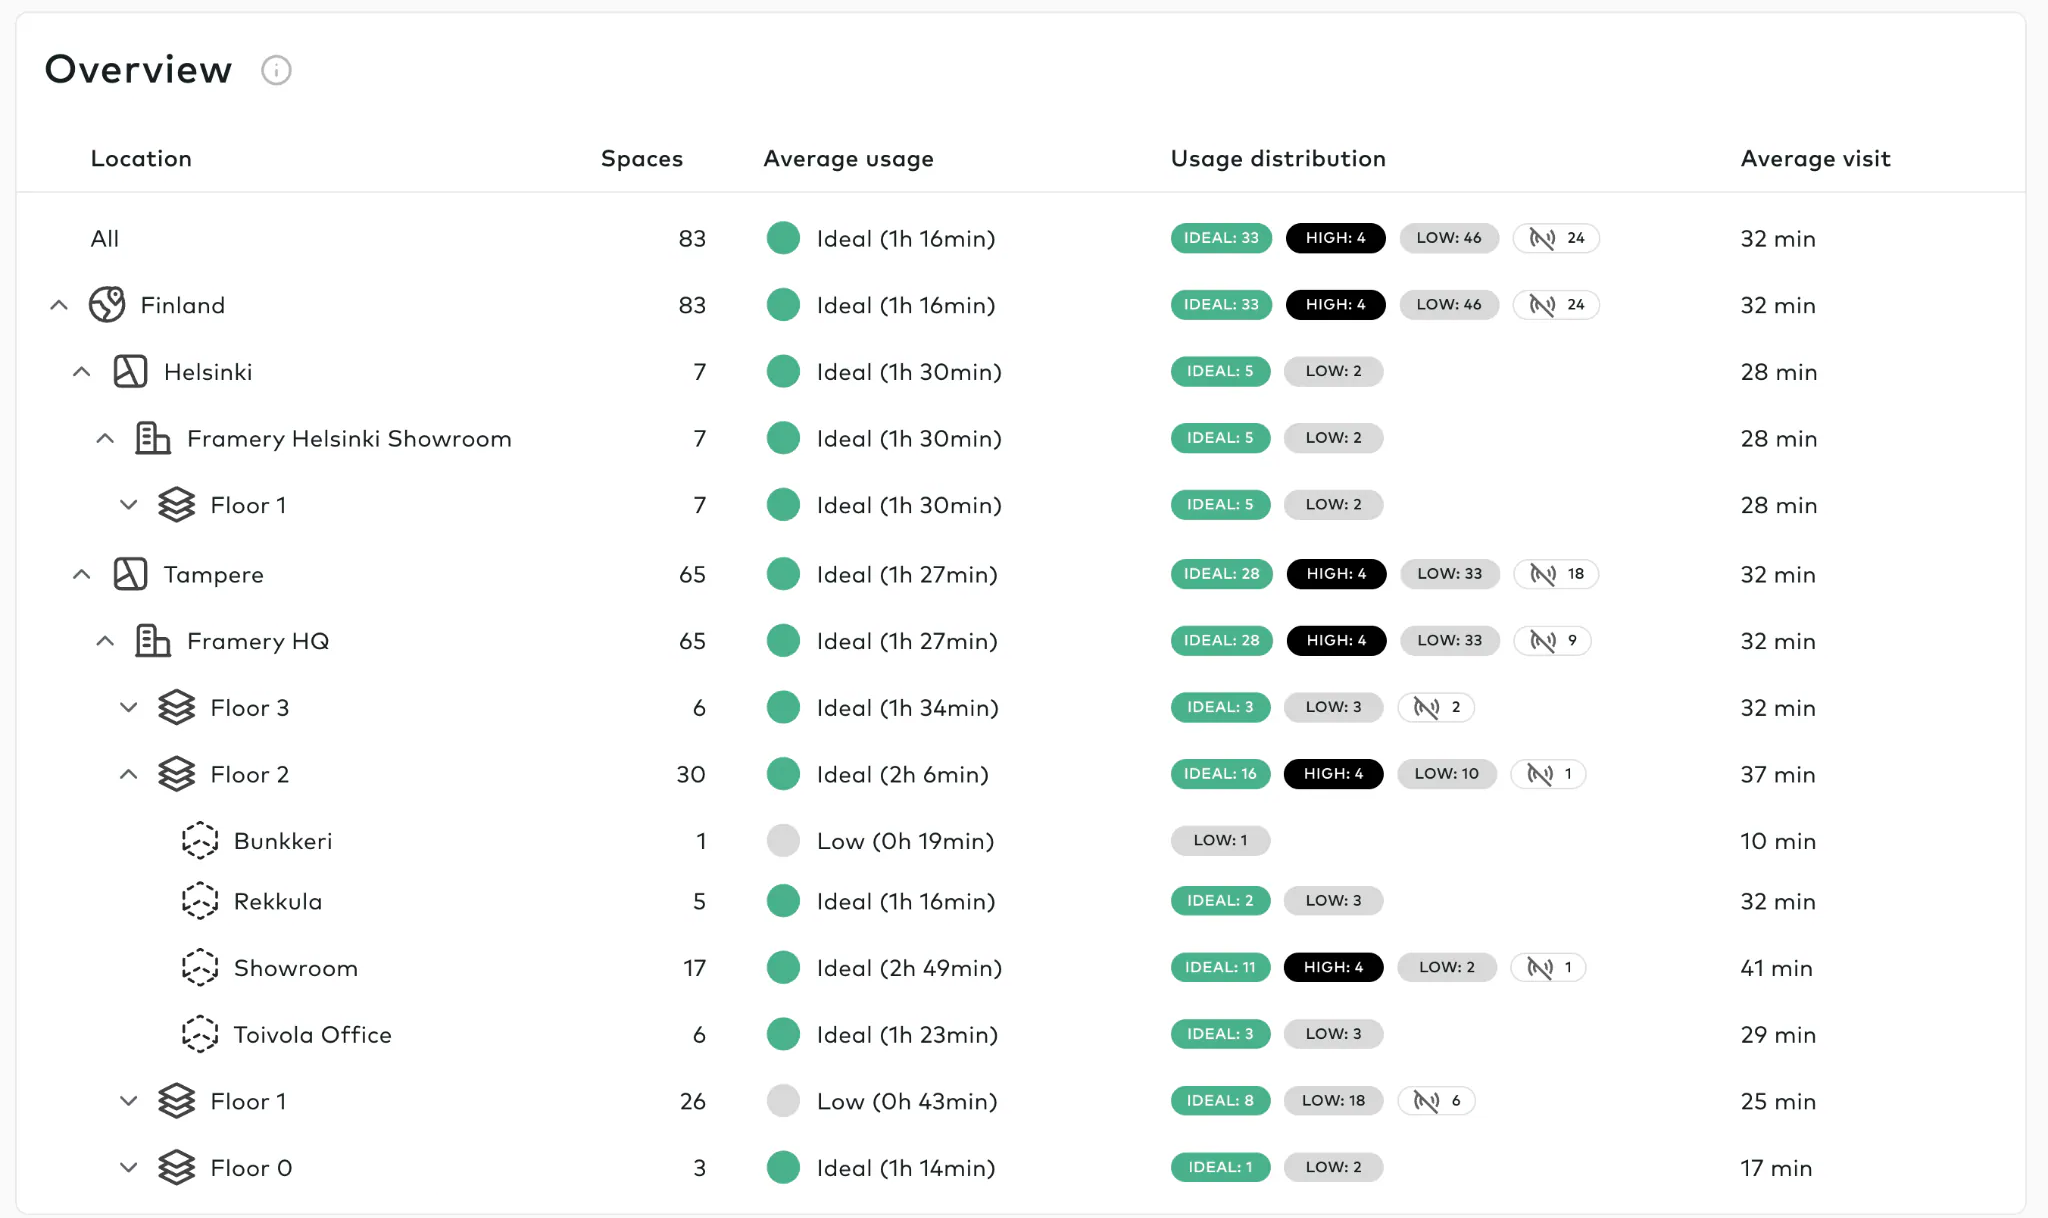Open the Overview info icon
The image size is (2048, 1218).
[x=276, y=70]
